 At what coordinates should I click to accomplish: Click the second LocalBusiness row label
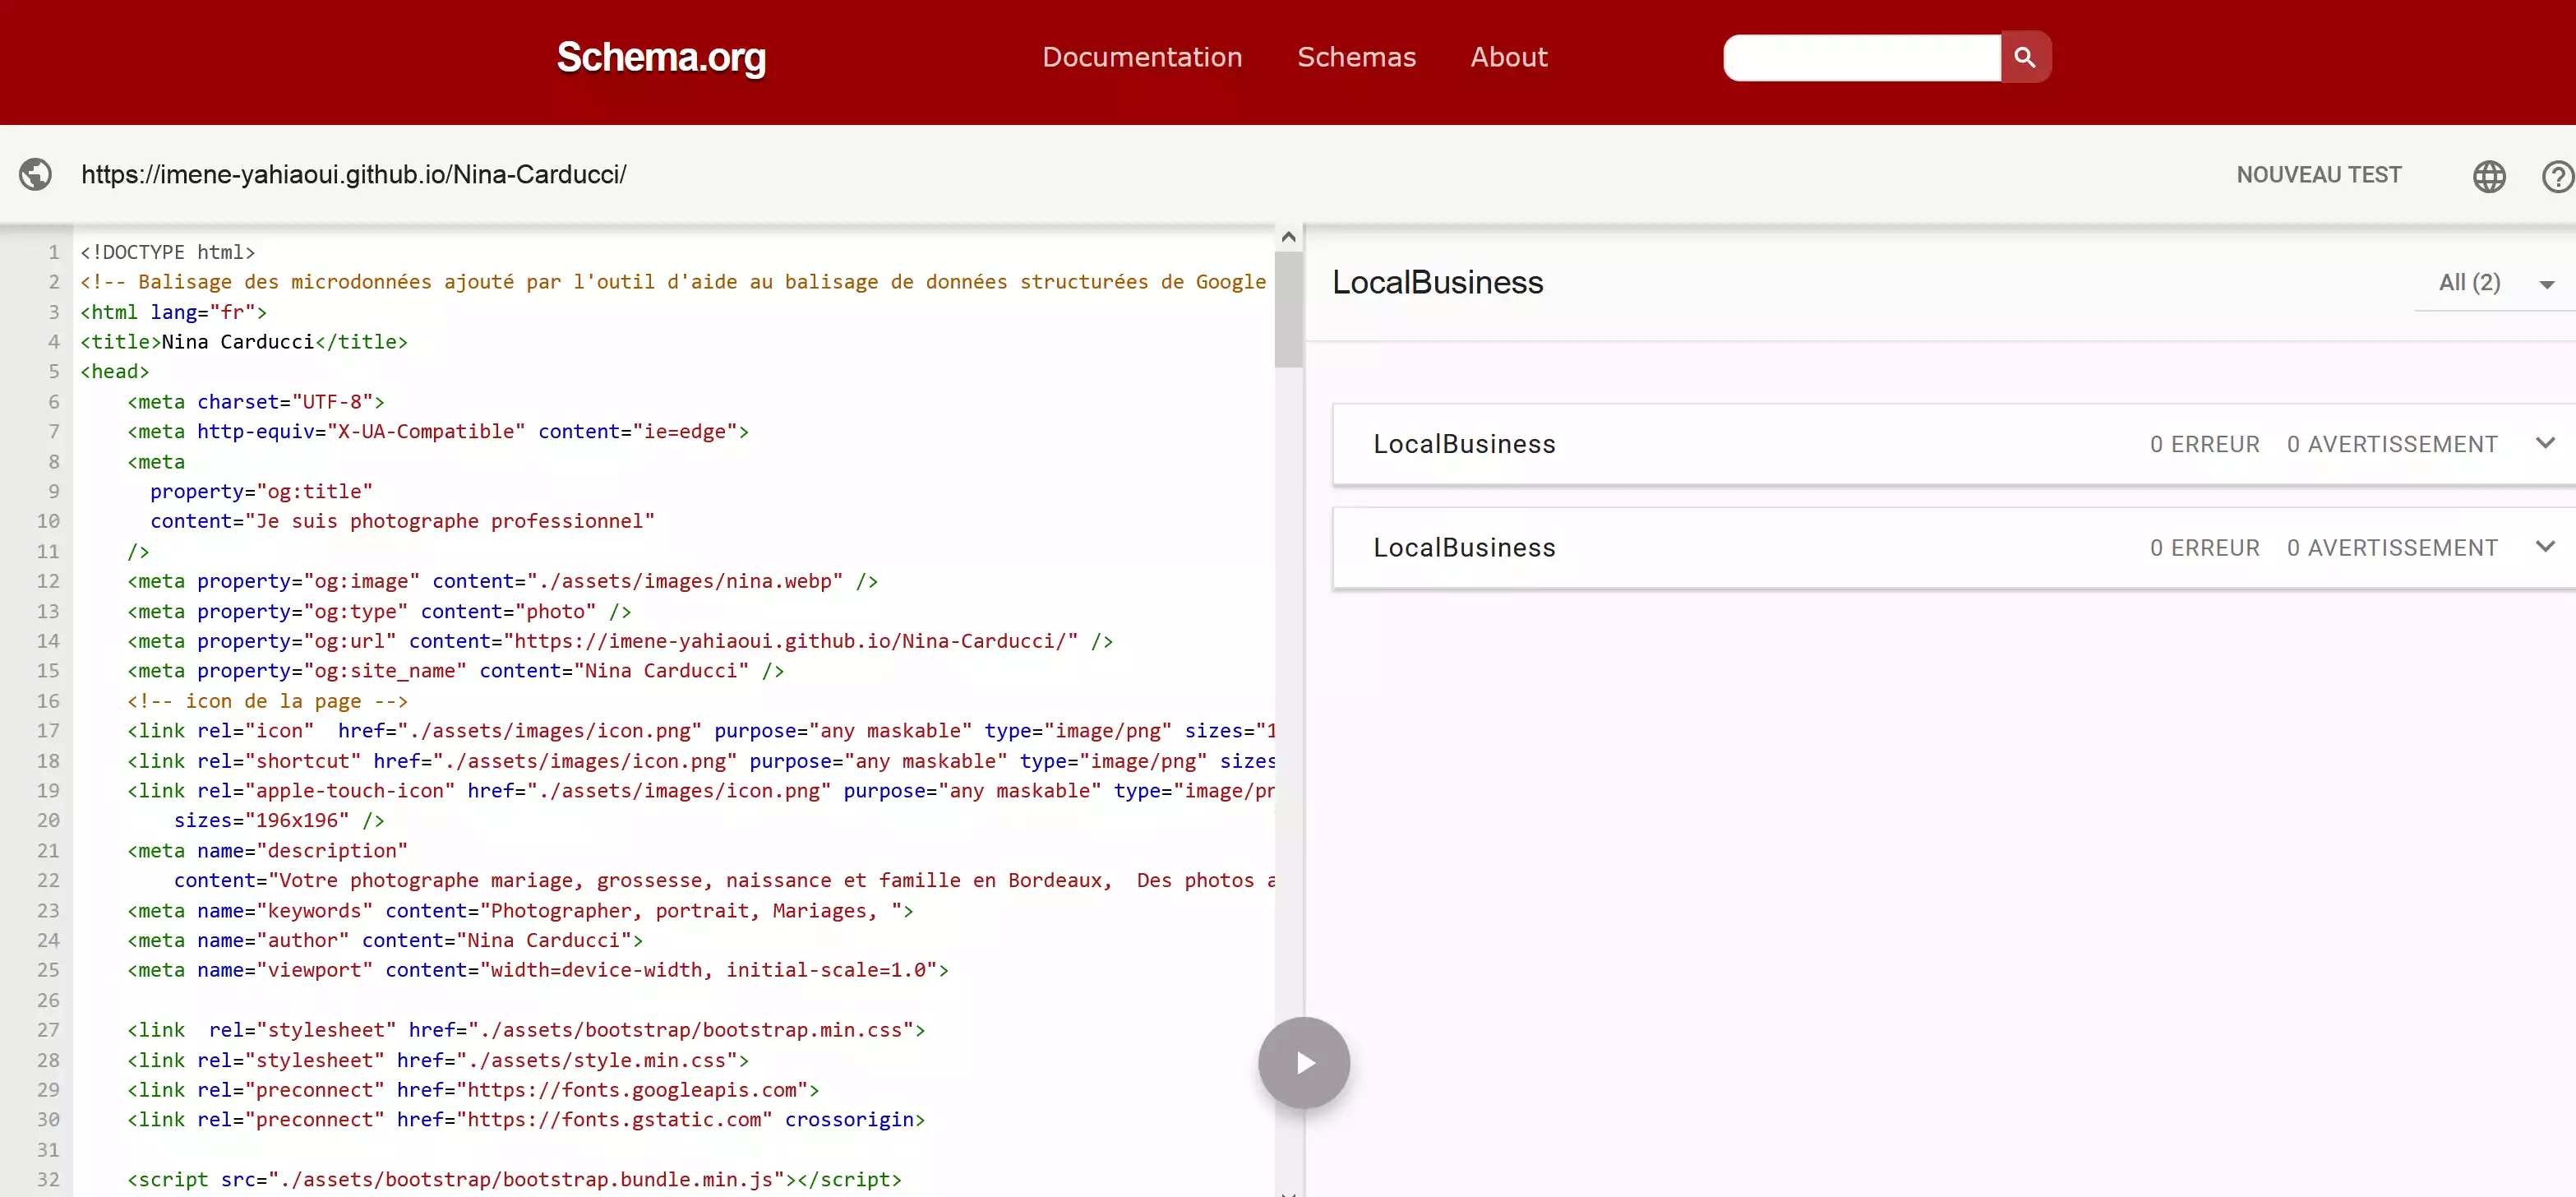(1464, 548)
